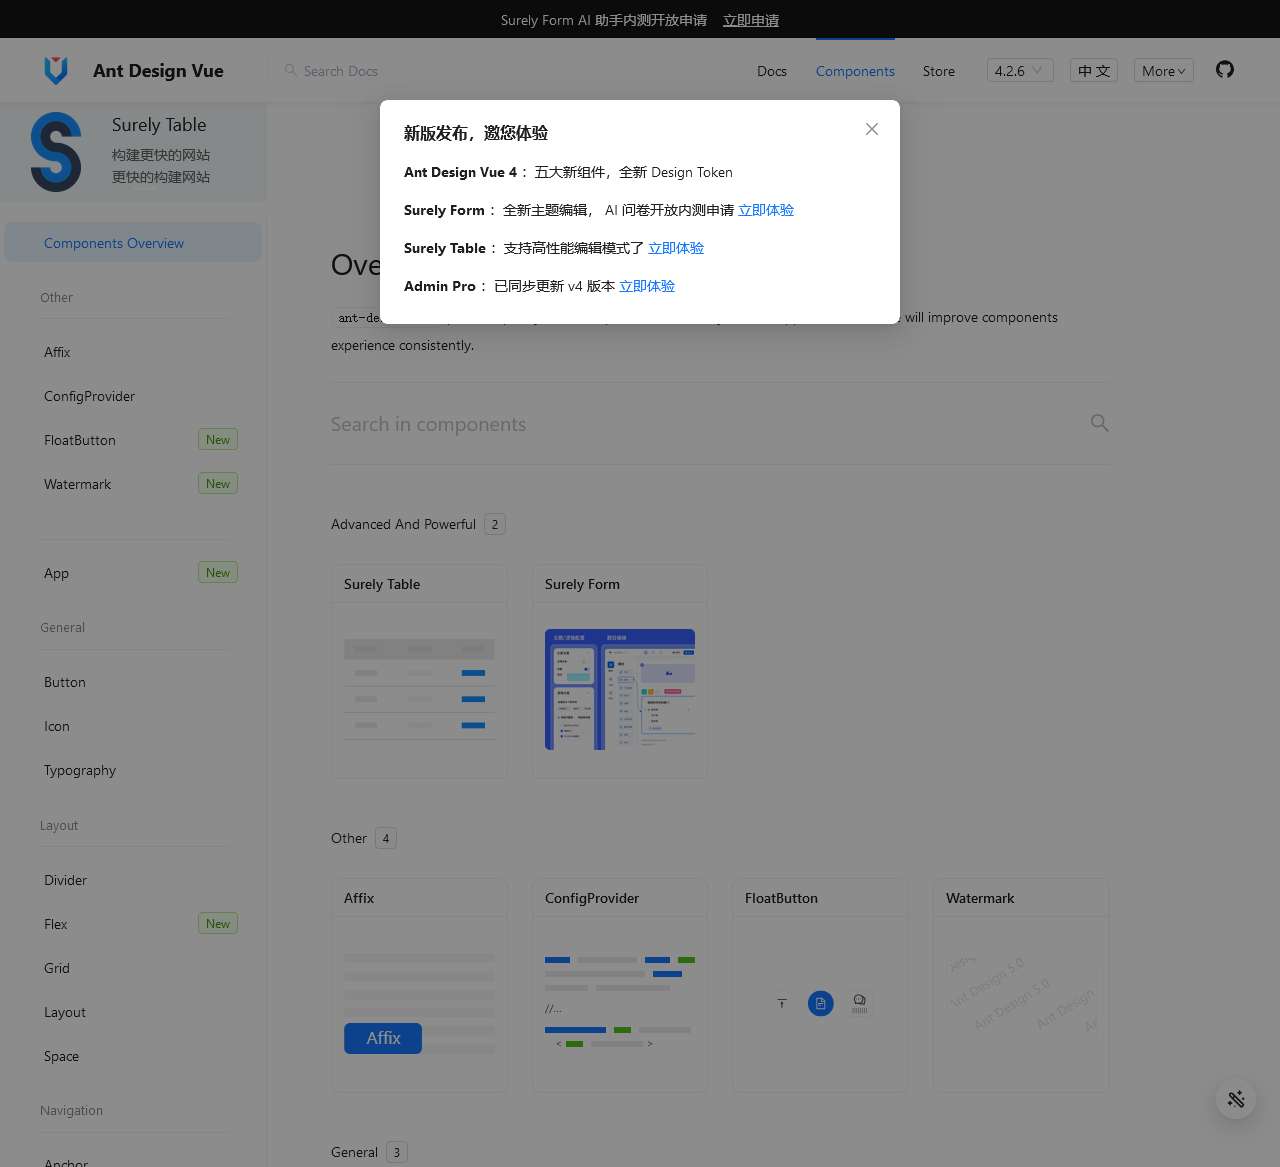Open the floating theme editor button
This screenshot has height=1167, width=1280.
pyautogui.click(x=1236, y=1099)
